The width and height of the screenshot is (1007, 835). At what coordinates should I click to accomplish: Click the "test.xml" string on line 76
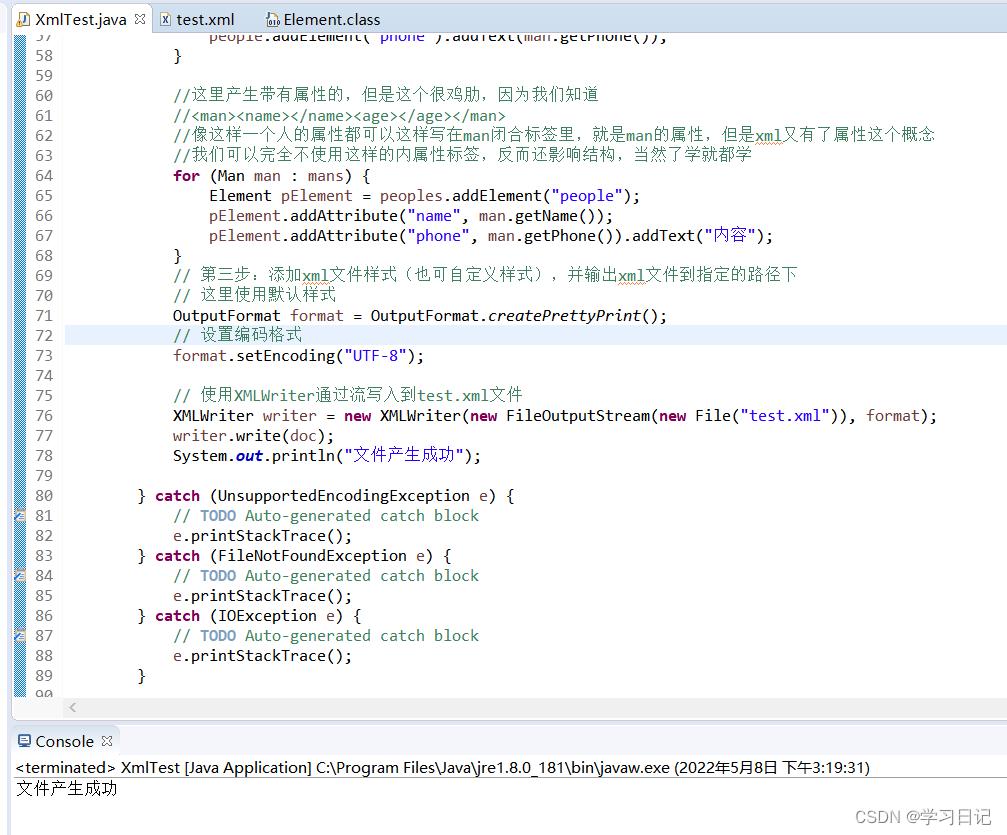tap(785, 416)
